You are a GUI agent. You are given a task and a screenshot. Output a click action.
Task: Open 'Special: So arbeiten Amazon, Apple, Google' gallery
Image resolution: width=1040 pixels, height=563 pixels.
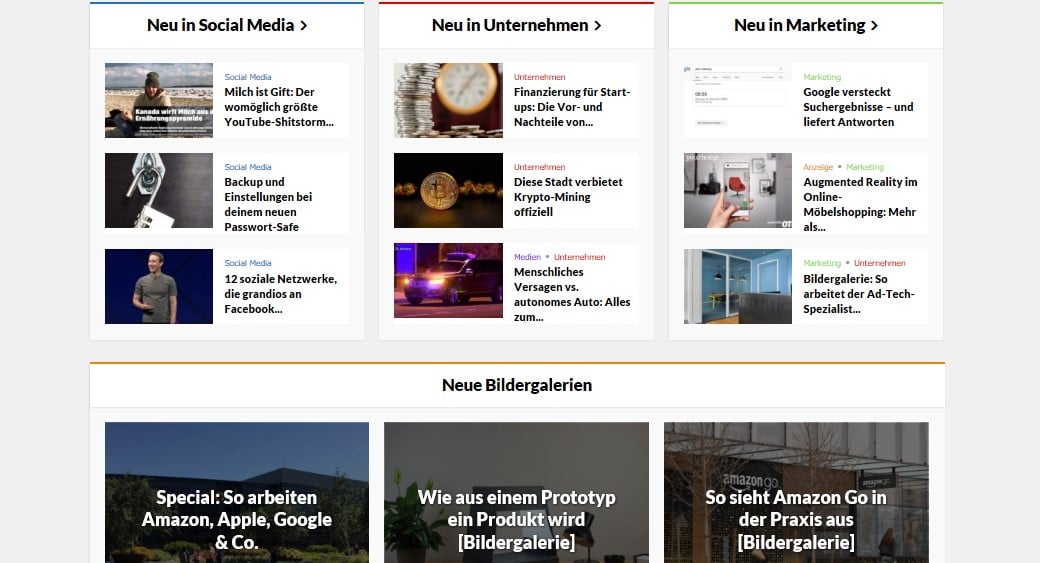tap(237, 519)
